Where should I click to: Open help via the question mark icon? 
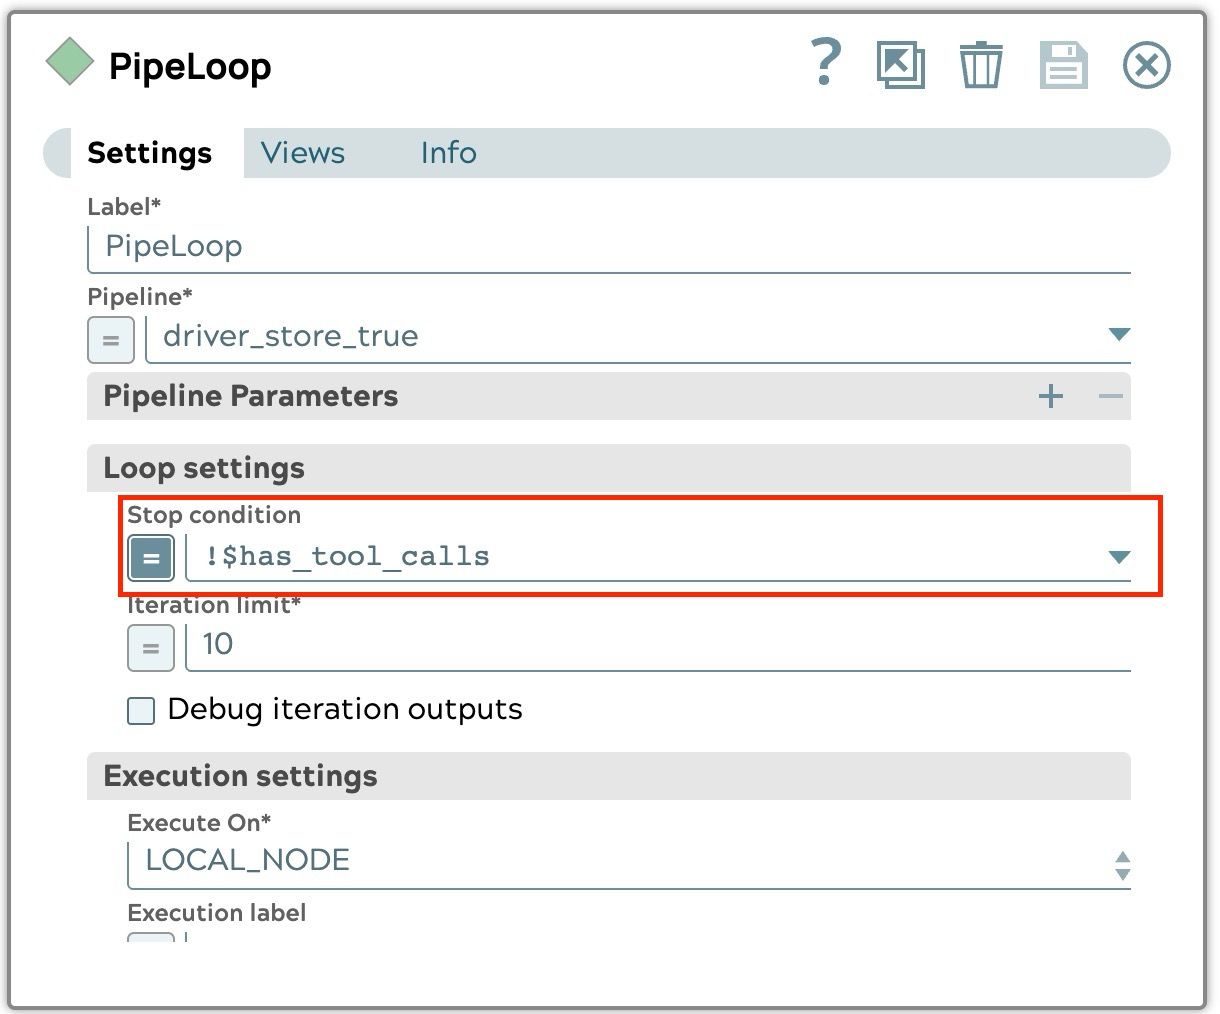[825, 63]
